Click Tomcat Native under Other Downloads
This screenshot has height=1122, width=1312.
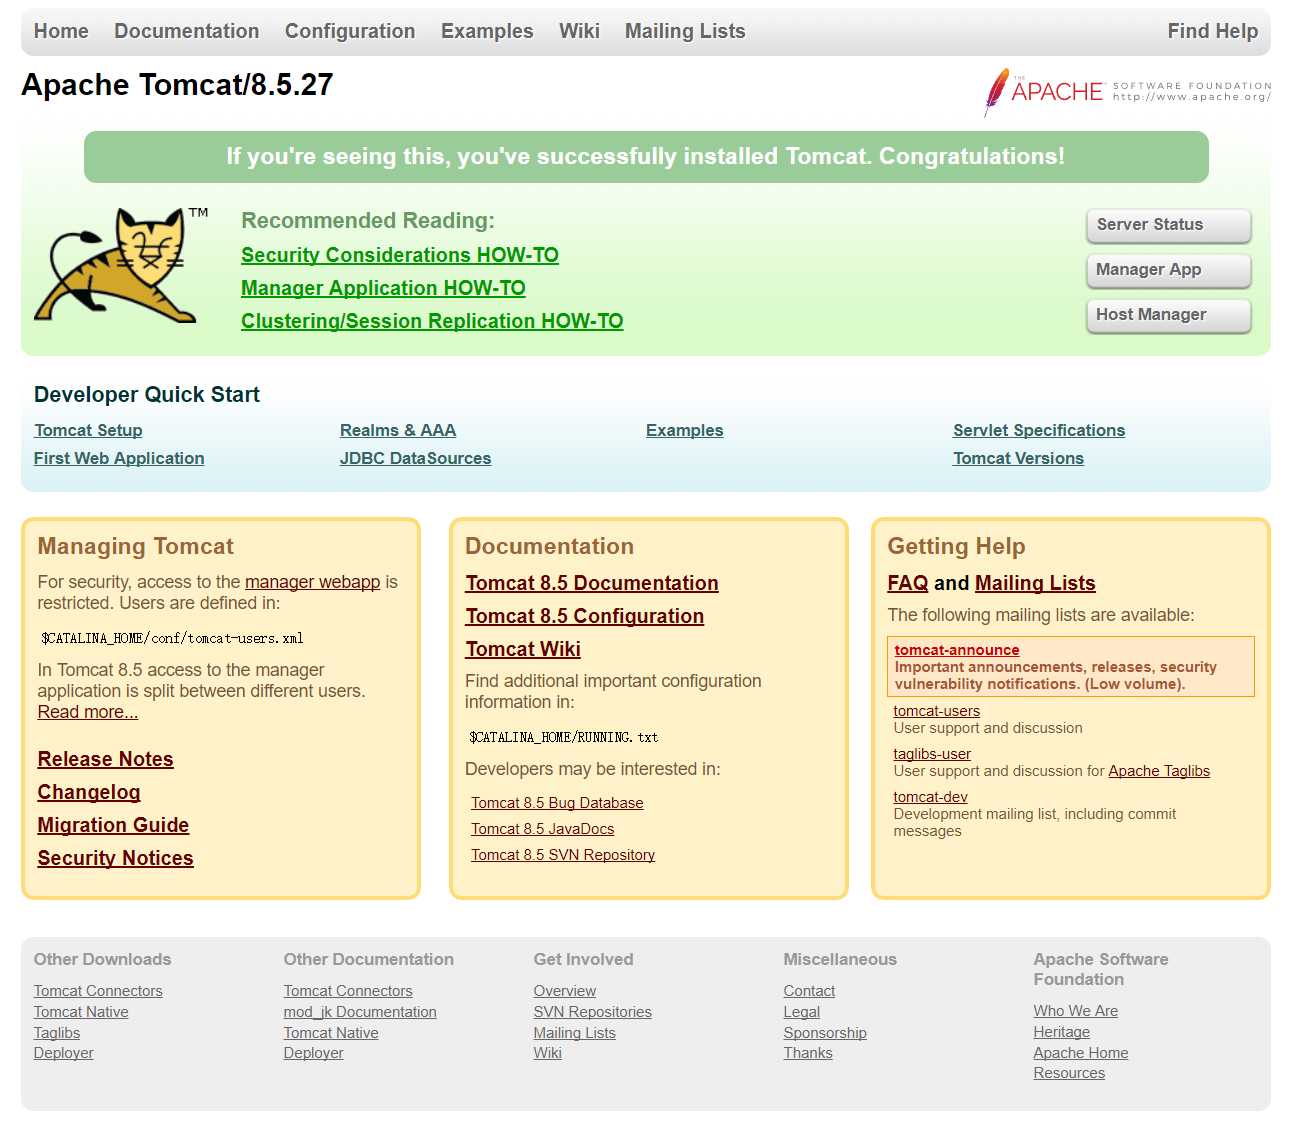click(x=81, y=1012)
